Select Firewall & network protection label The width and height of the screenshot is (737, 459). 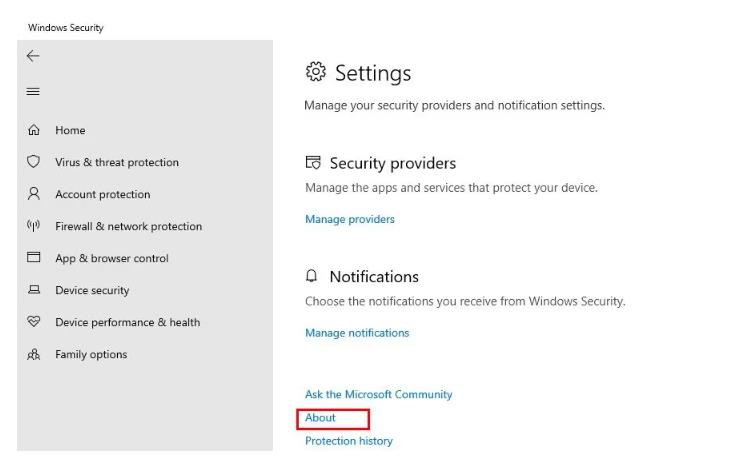129,226
